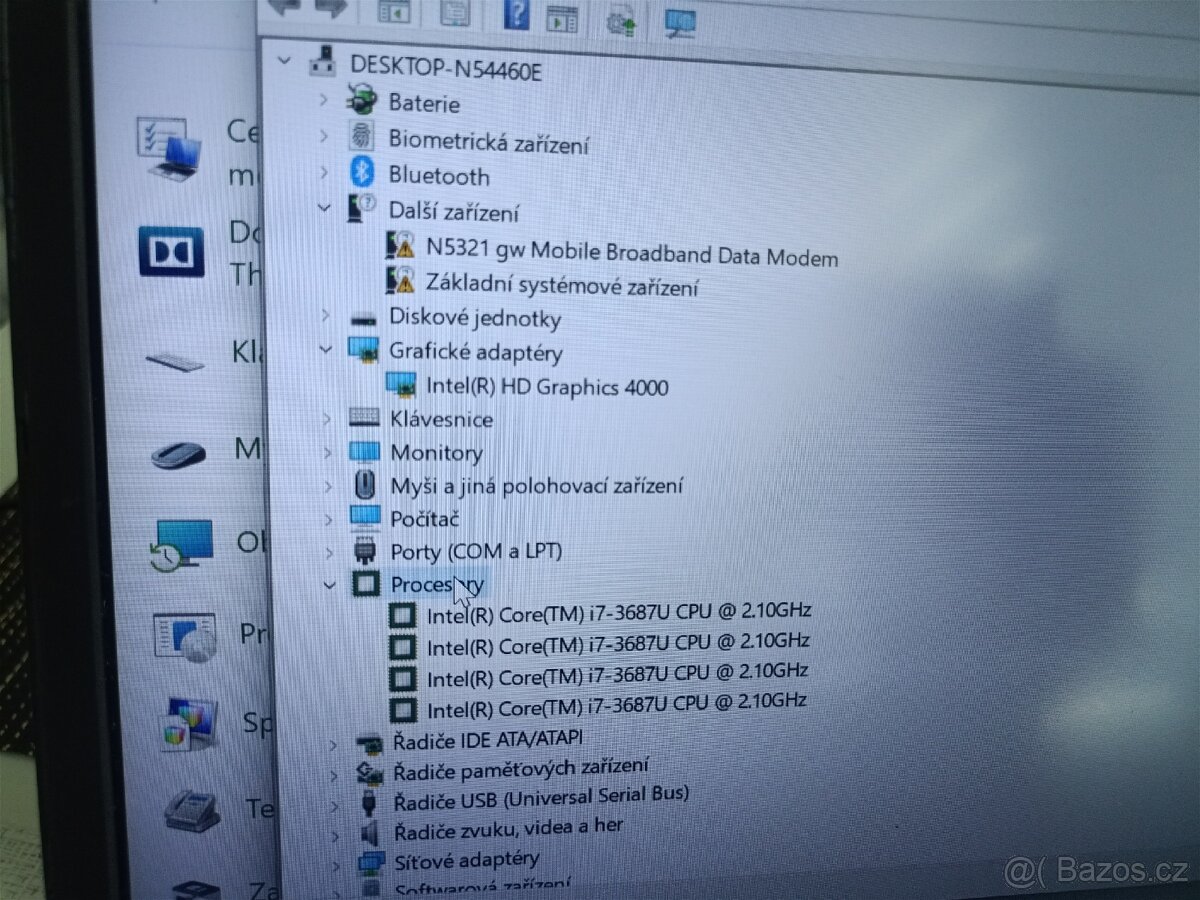Click the Back arrow in the toolbar
The width and height of the screenshot is (1200, 900).
tap(283, 7)
